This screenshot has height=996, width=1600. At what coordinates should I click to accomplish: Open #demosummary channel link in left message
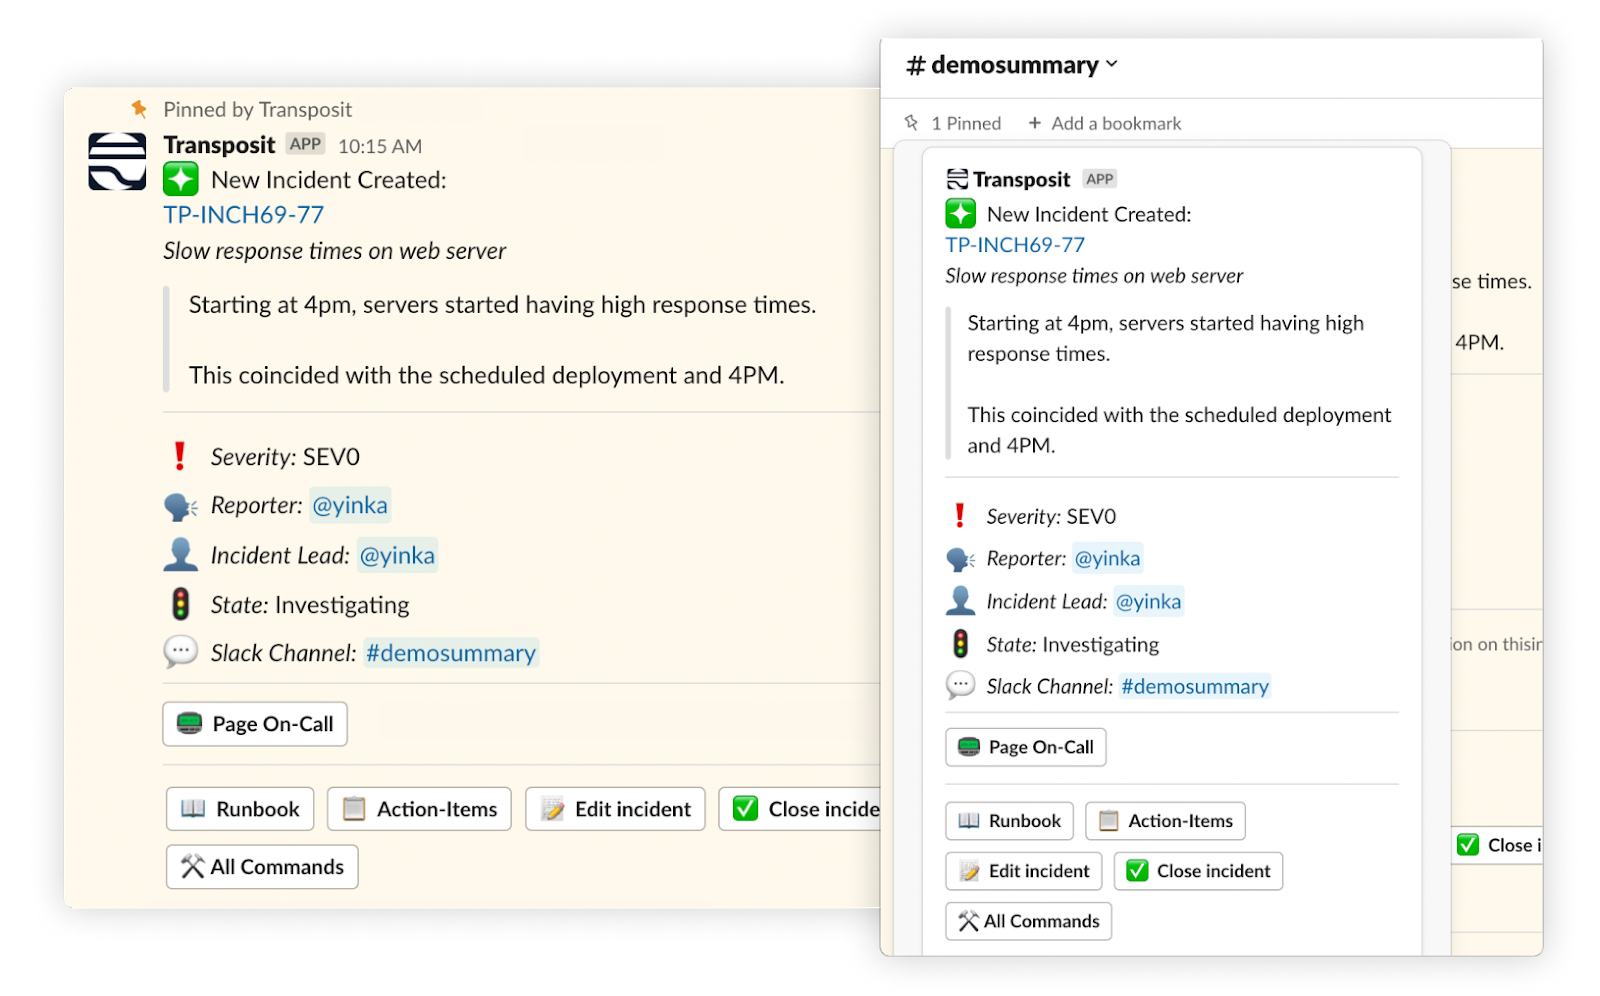coord(451,653)
